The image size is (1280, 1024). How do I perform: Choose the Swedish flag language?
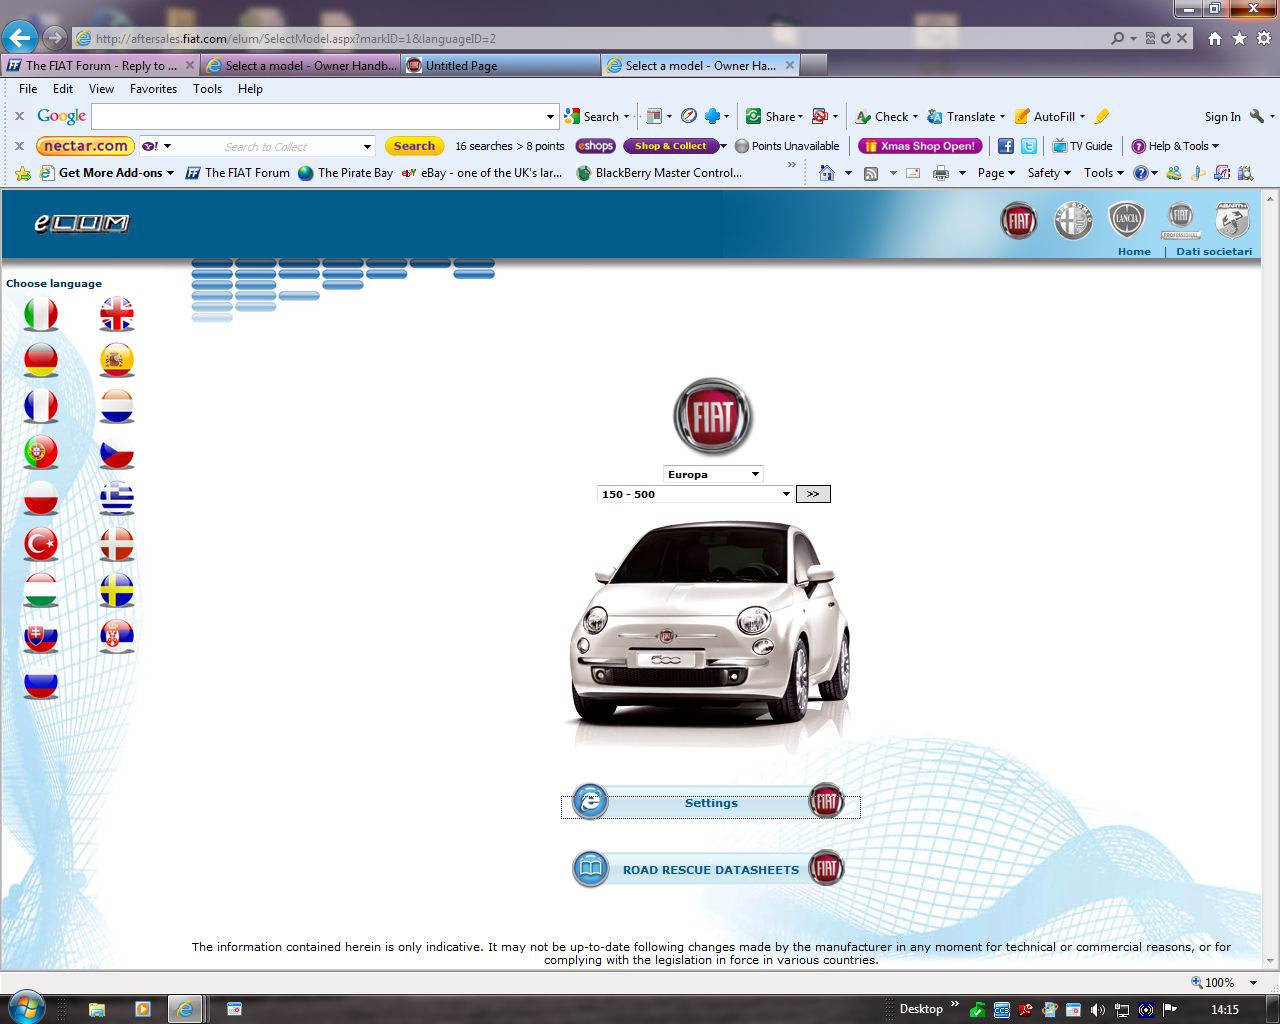(117, 590)
